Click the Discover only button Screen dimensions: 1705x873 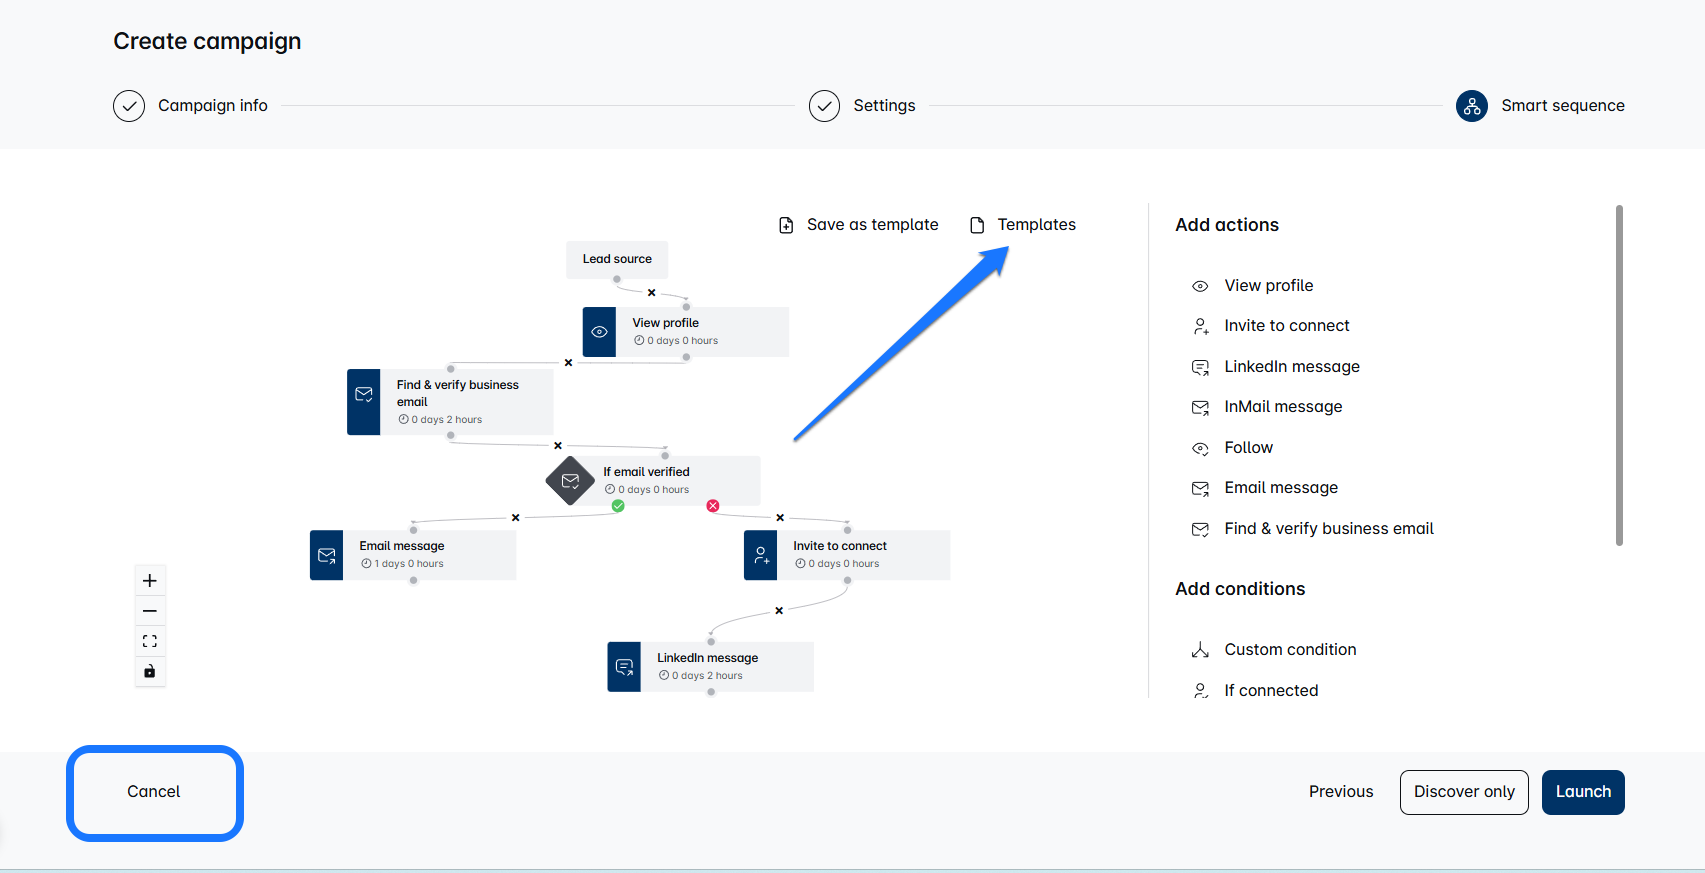pos(1464,792)
